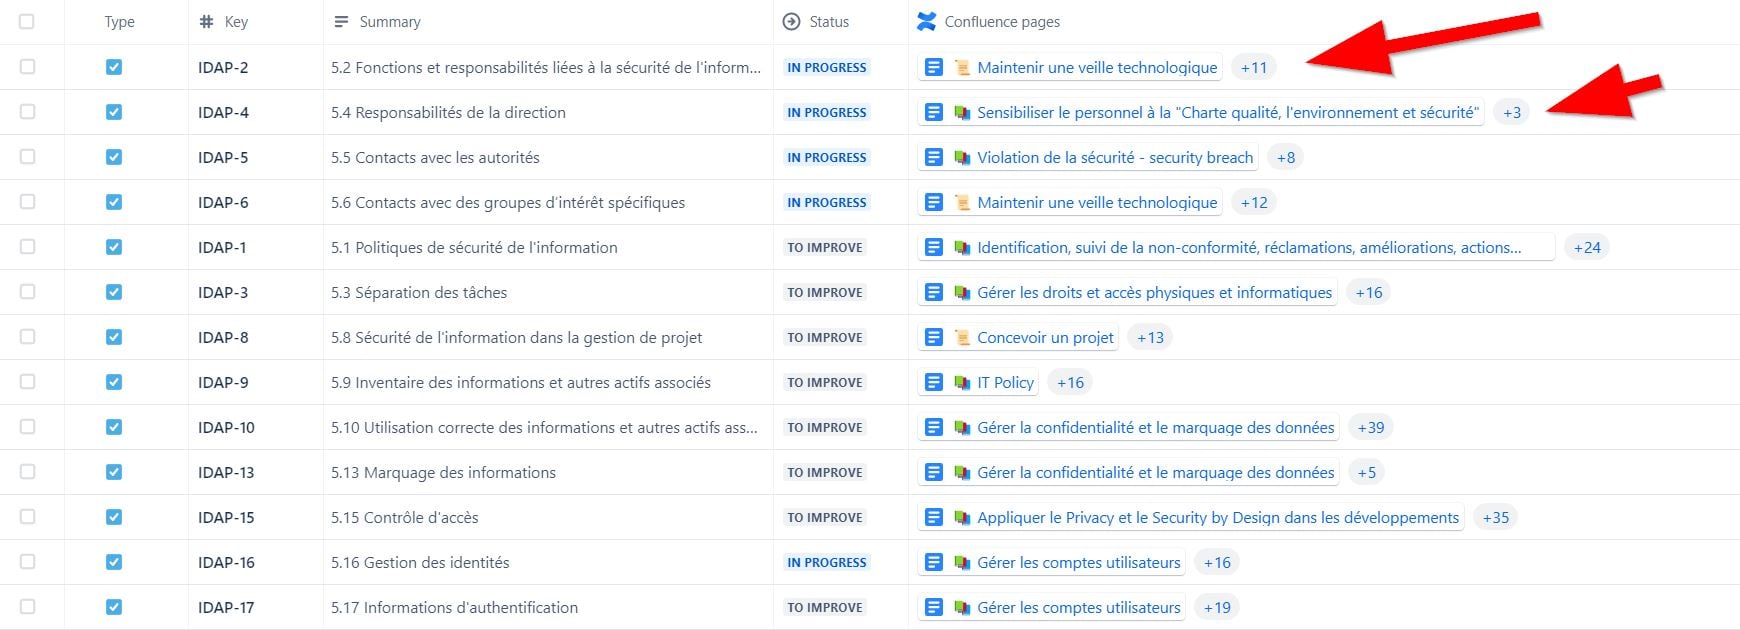Click the task type icon for IDAP-15
The image size is (1740, 630).
click(x=114, y=517)
